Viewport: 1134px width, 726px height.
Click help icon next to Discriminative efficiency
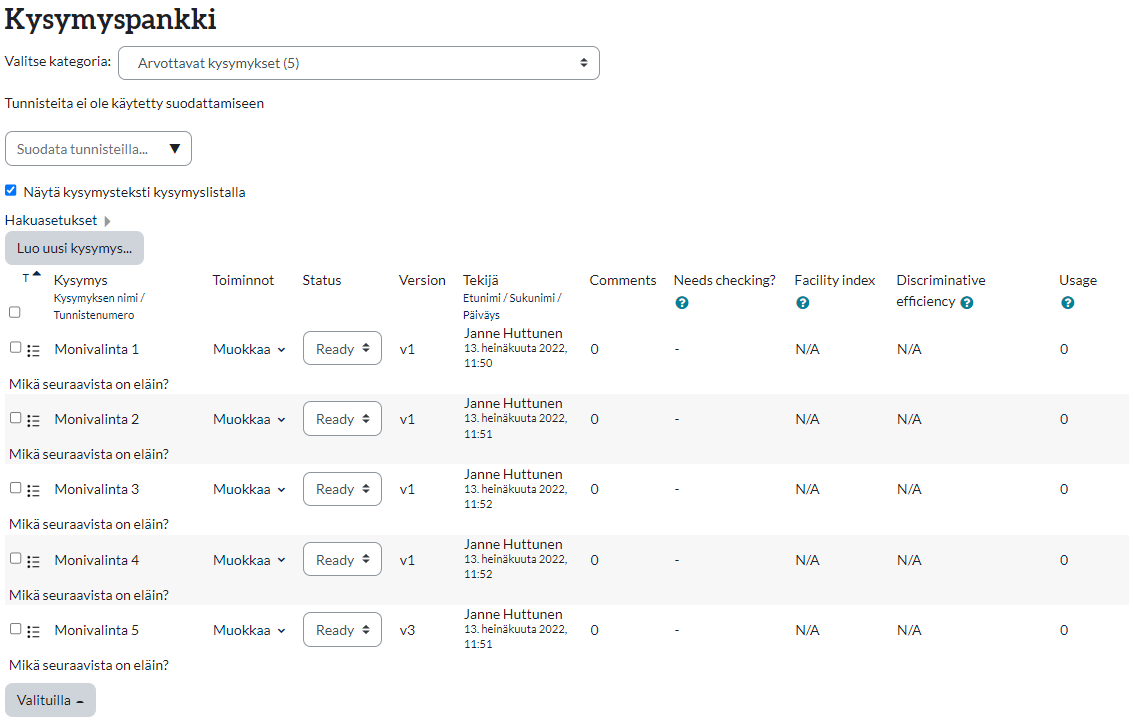click(x=967, y=302)
